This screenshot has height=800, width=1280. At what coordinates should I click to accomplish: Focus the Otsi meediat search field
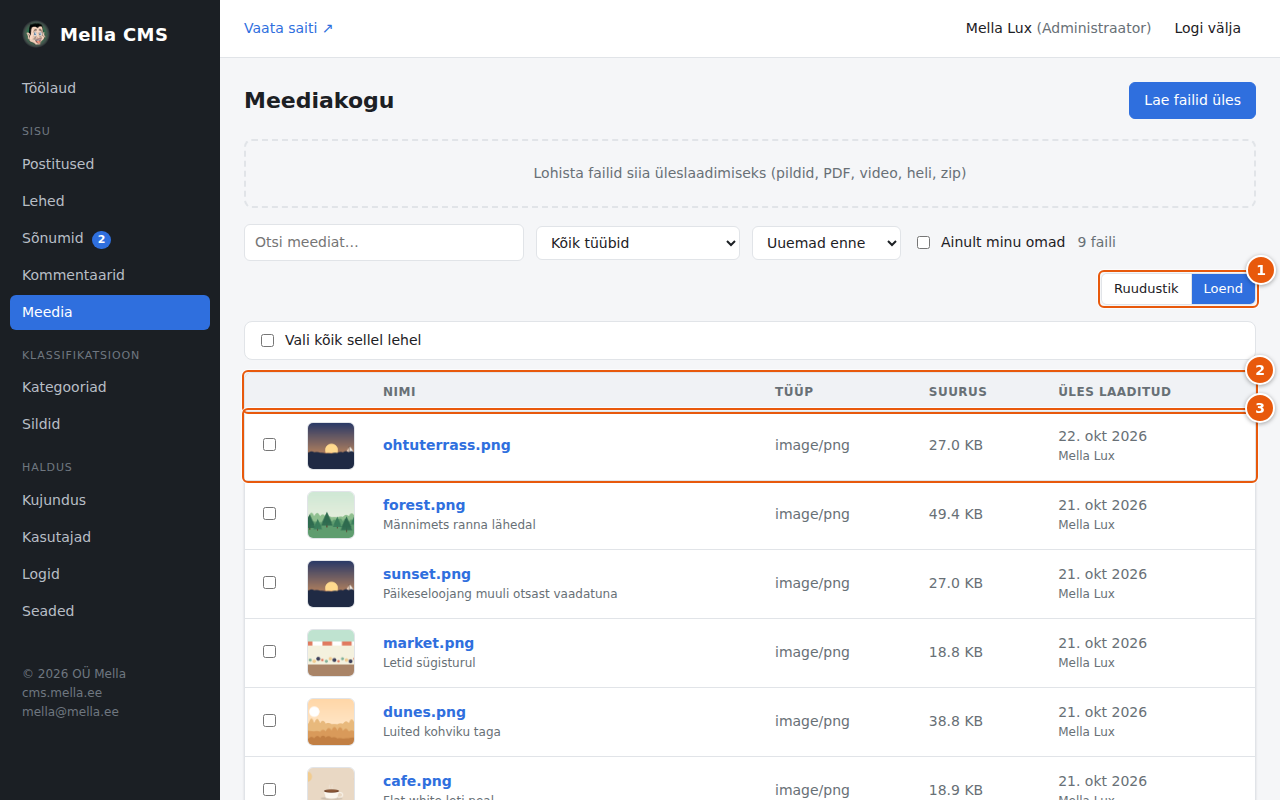pos(384,242)
